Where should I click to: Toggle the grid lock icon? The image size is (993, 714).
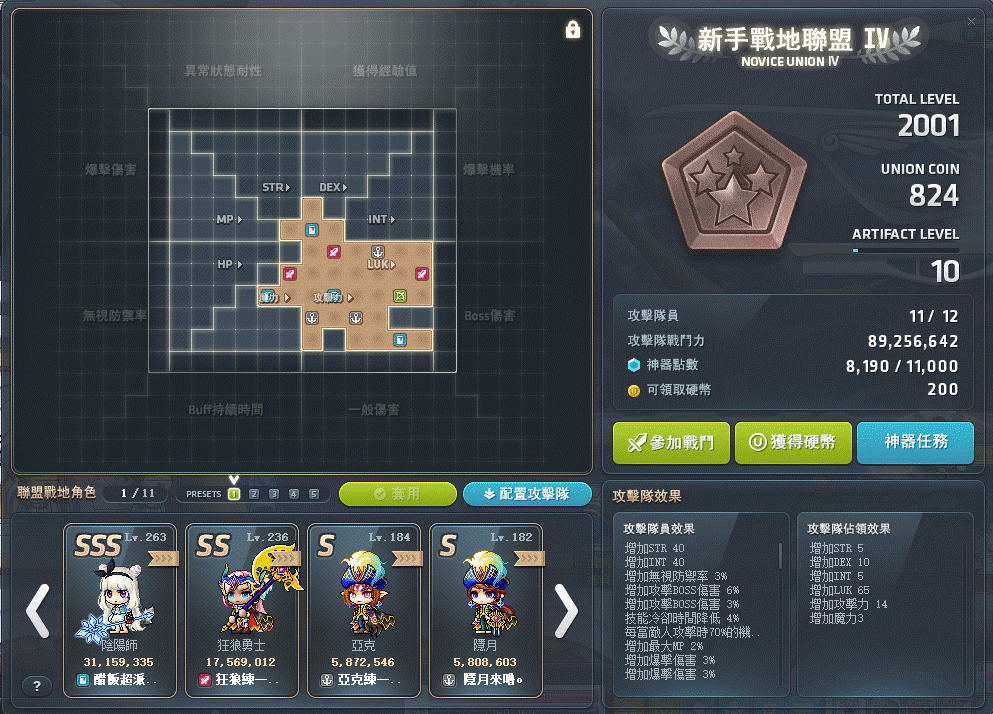[x=572, y=29]
